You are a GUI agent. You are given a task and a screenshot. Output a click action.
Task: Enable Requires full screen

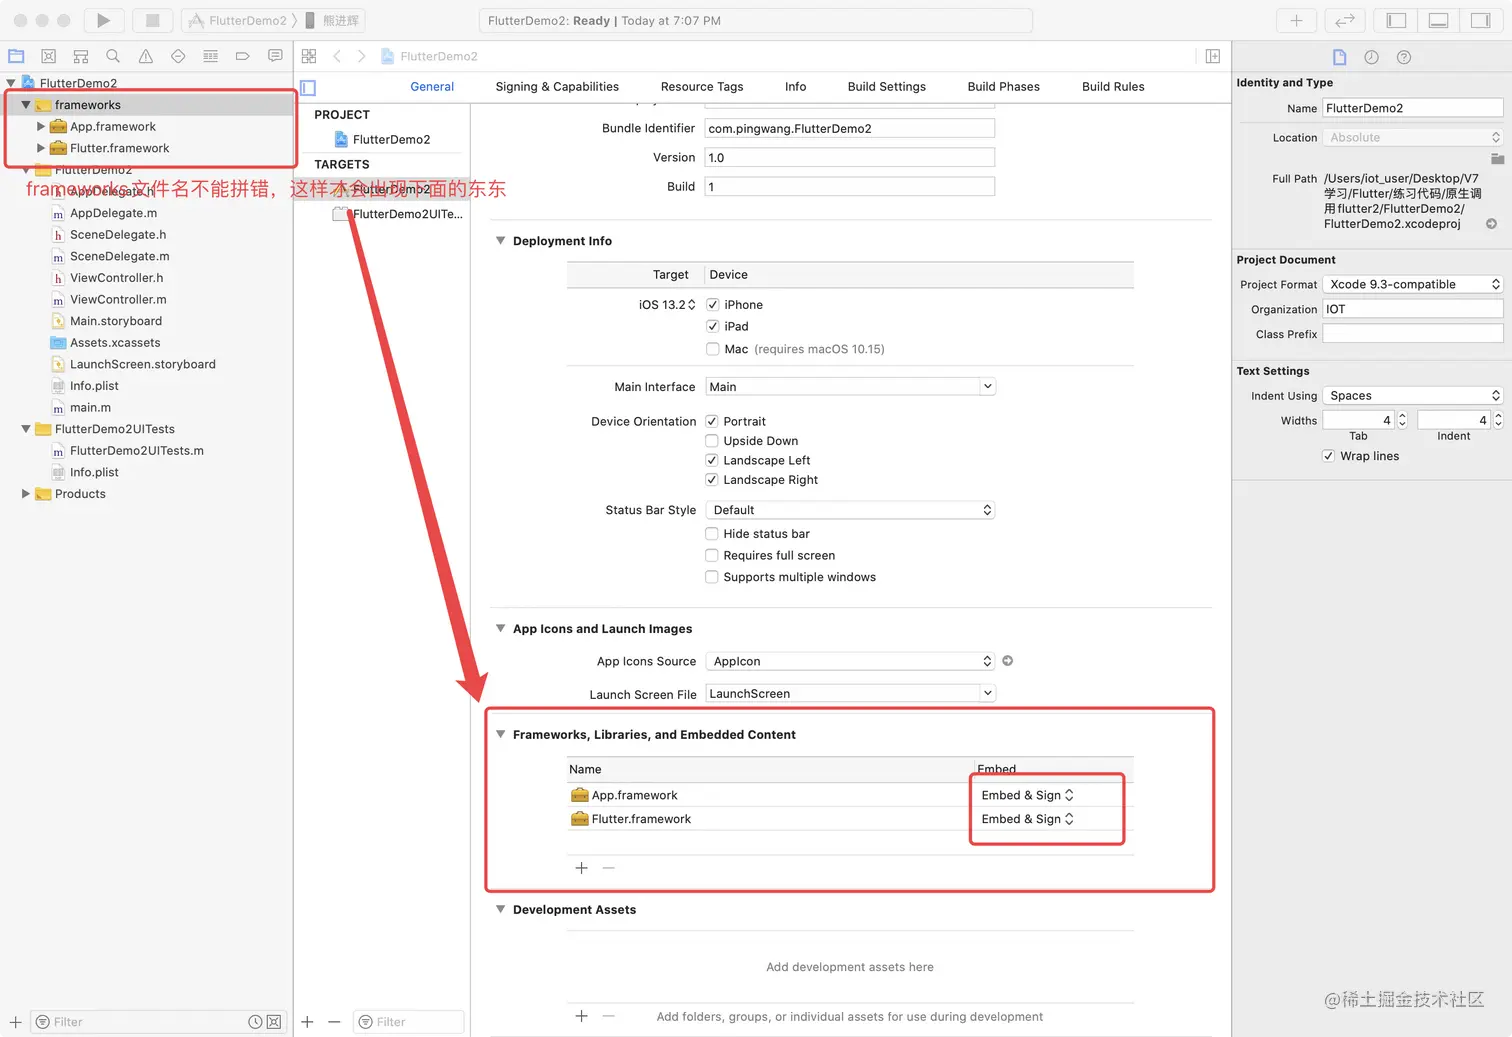click(x=712, y=556)
